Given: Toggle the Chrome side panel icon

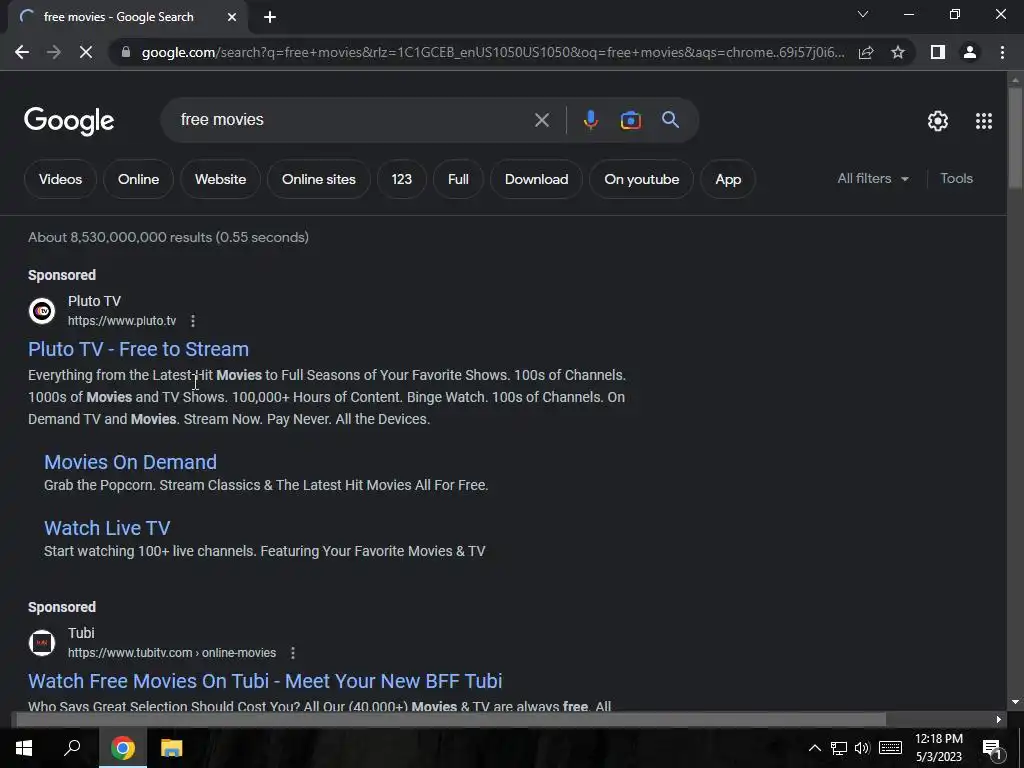Looking at the screenshot, I should (938, 52).
